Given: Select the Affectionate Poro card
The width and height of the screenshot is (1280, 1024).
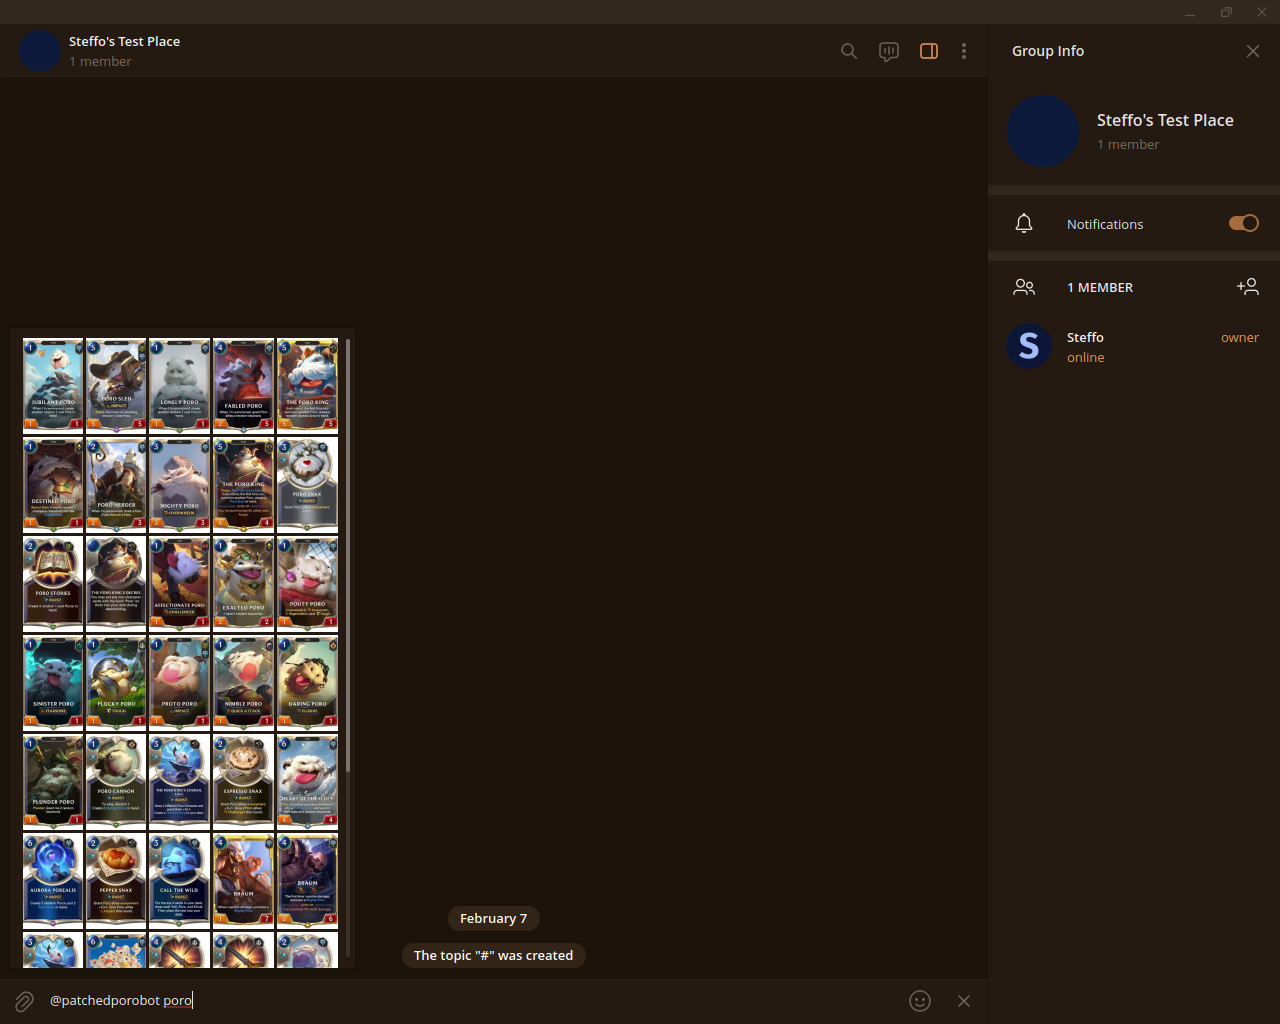Looking at the screenshot, I should 180,583.
